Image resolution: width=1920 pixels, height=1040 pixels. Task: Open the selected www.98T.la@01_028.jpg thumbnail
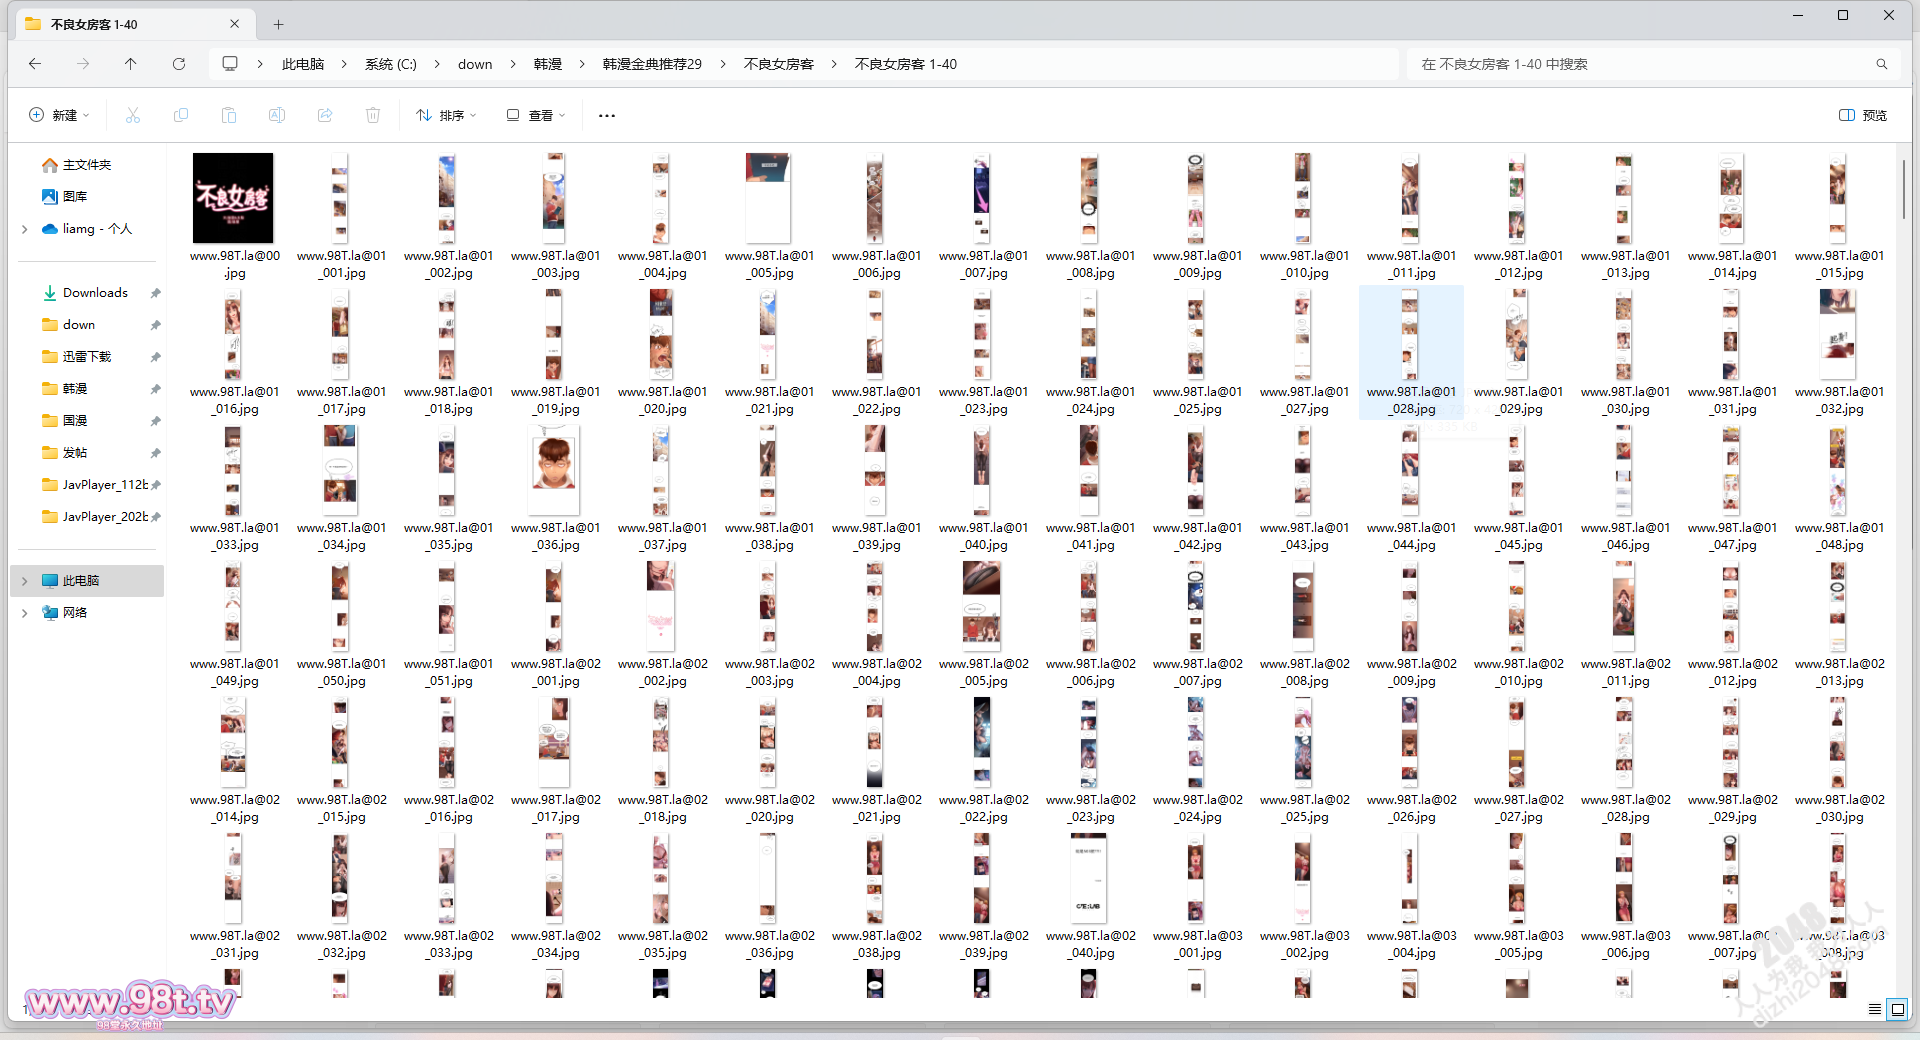1410,335
